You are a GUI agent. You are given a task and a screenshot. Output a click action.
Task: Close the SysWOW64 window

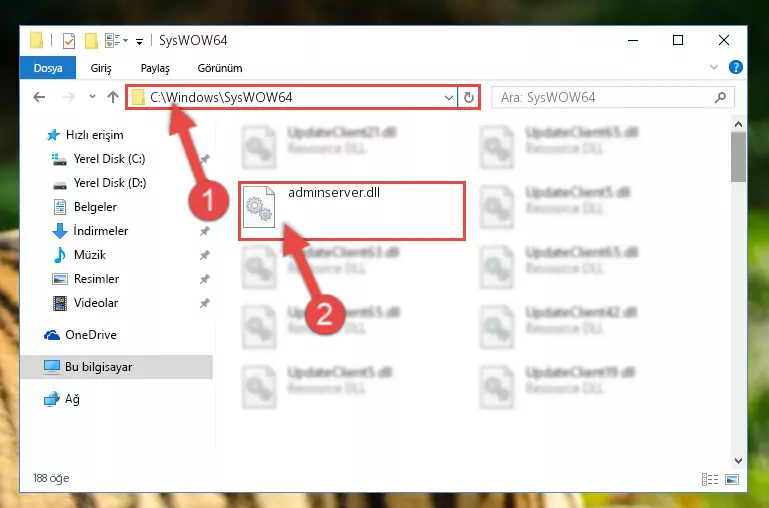click(723, 40)
